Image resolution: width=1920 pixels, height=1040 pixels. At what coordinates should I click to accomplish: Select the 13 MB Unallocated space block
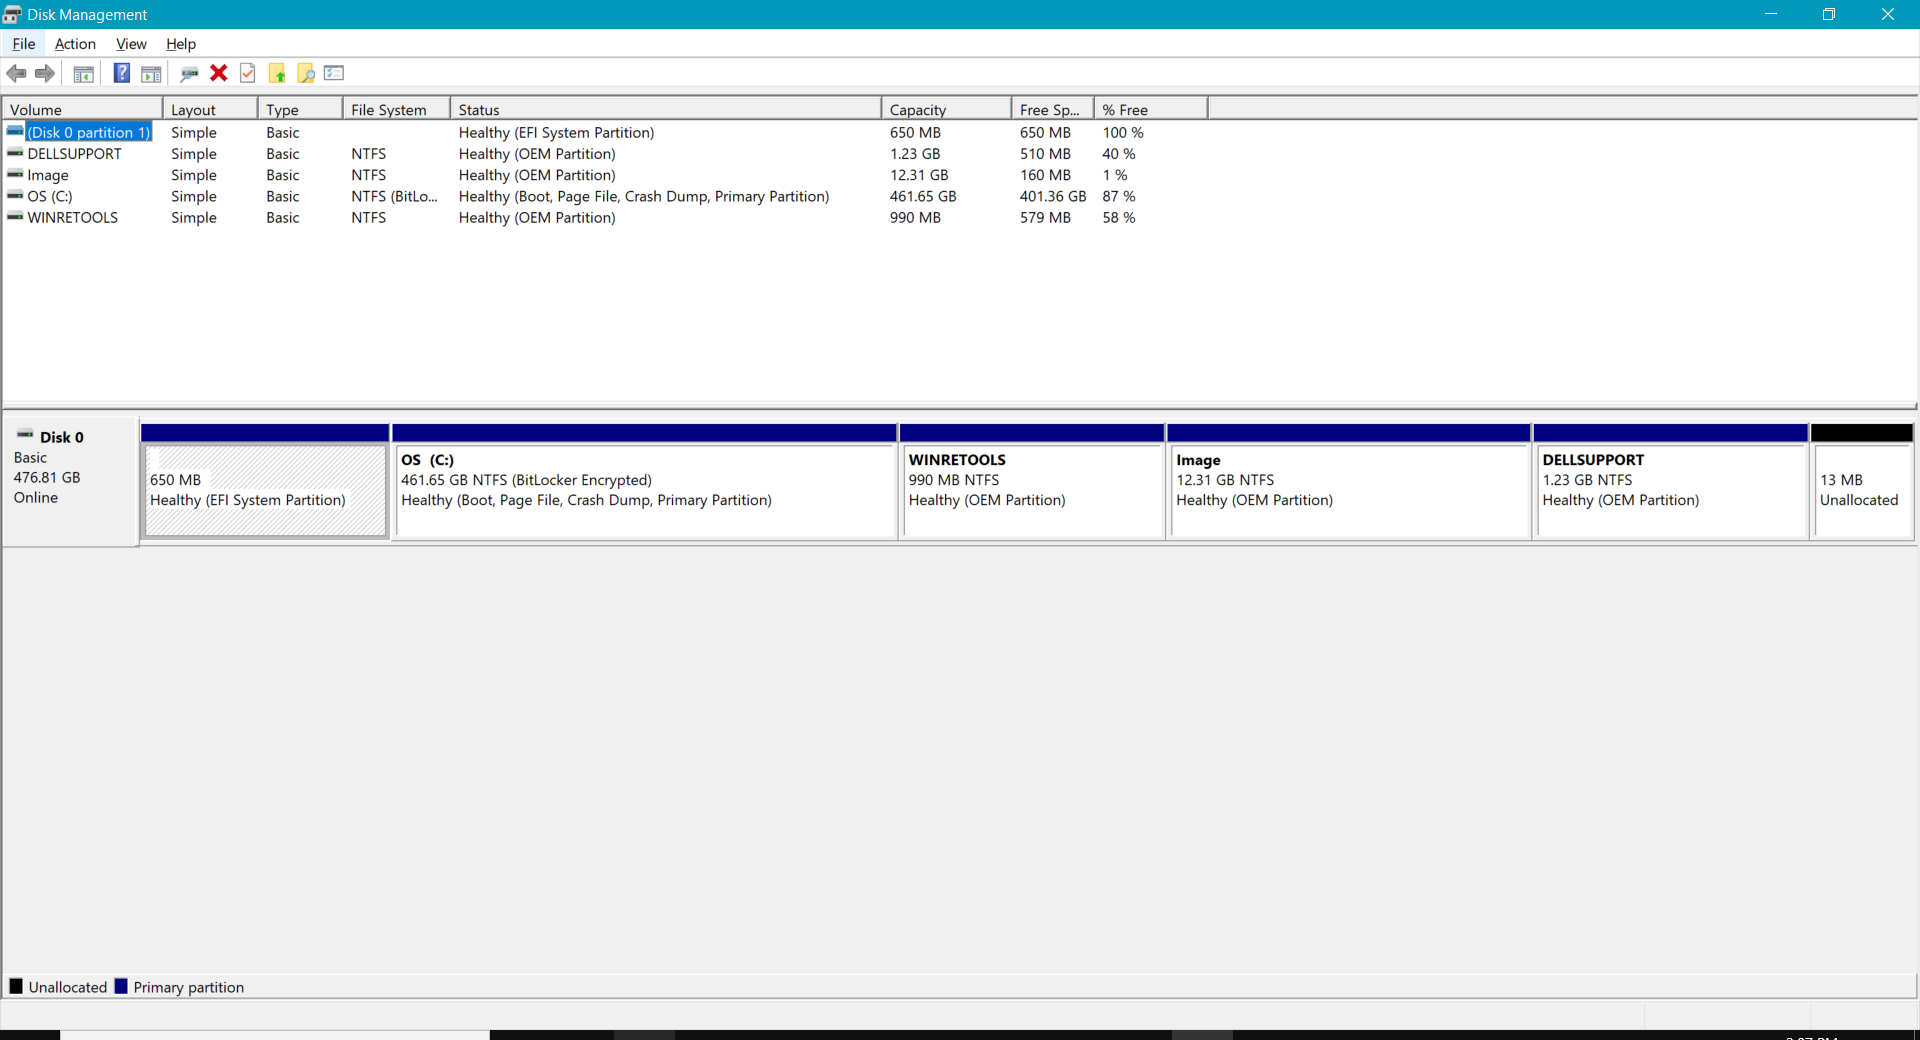tap(1861, 490)
